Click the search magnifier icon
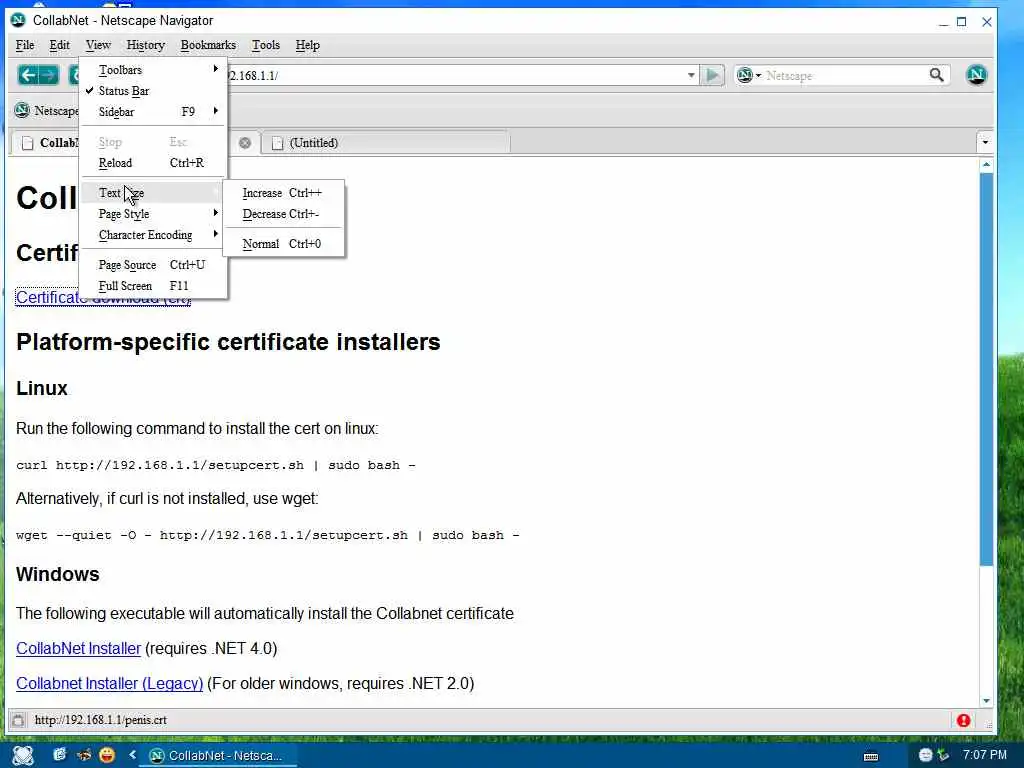Viewport: 1024px width, 768px height. point(936,75)
